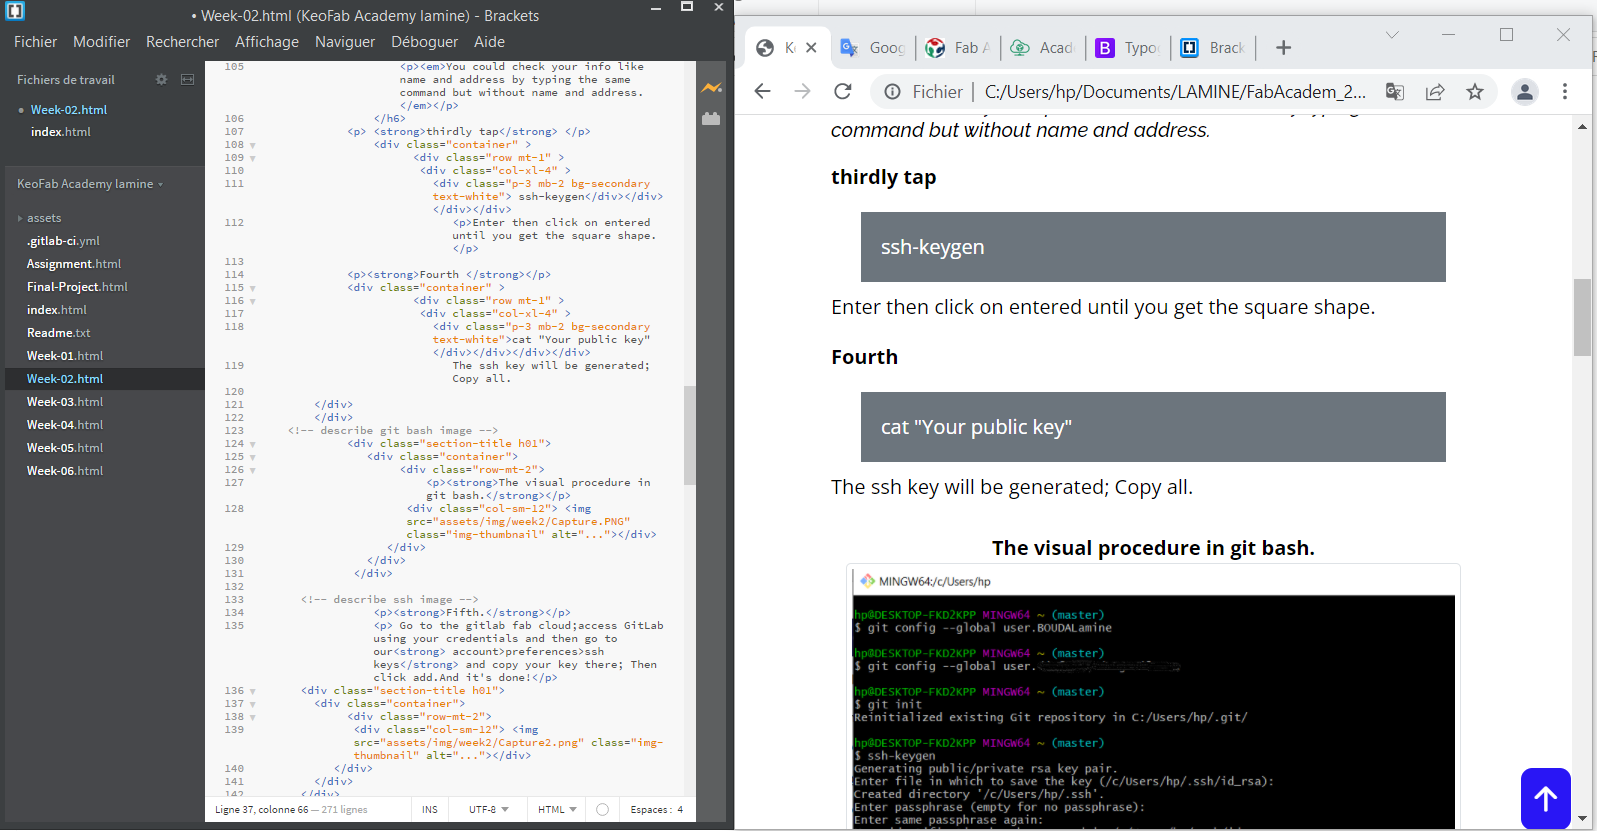Image resolution: width=1597 pixels, height=831 pixels.
Task: Open .gitlab-ci.yml file
Action: [63, 241]
